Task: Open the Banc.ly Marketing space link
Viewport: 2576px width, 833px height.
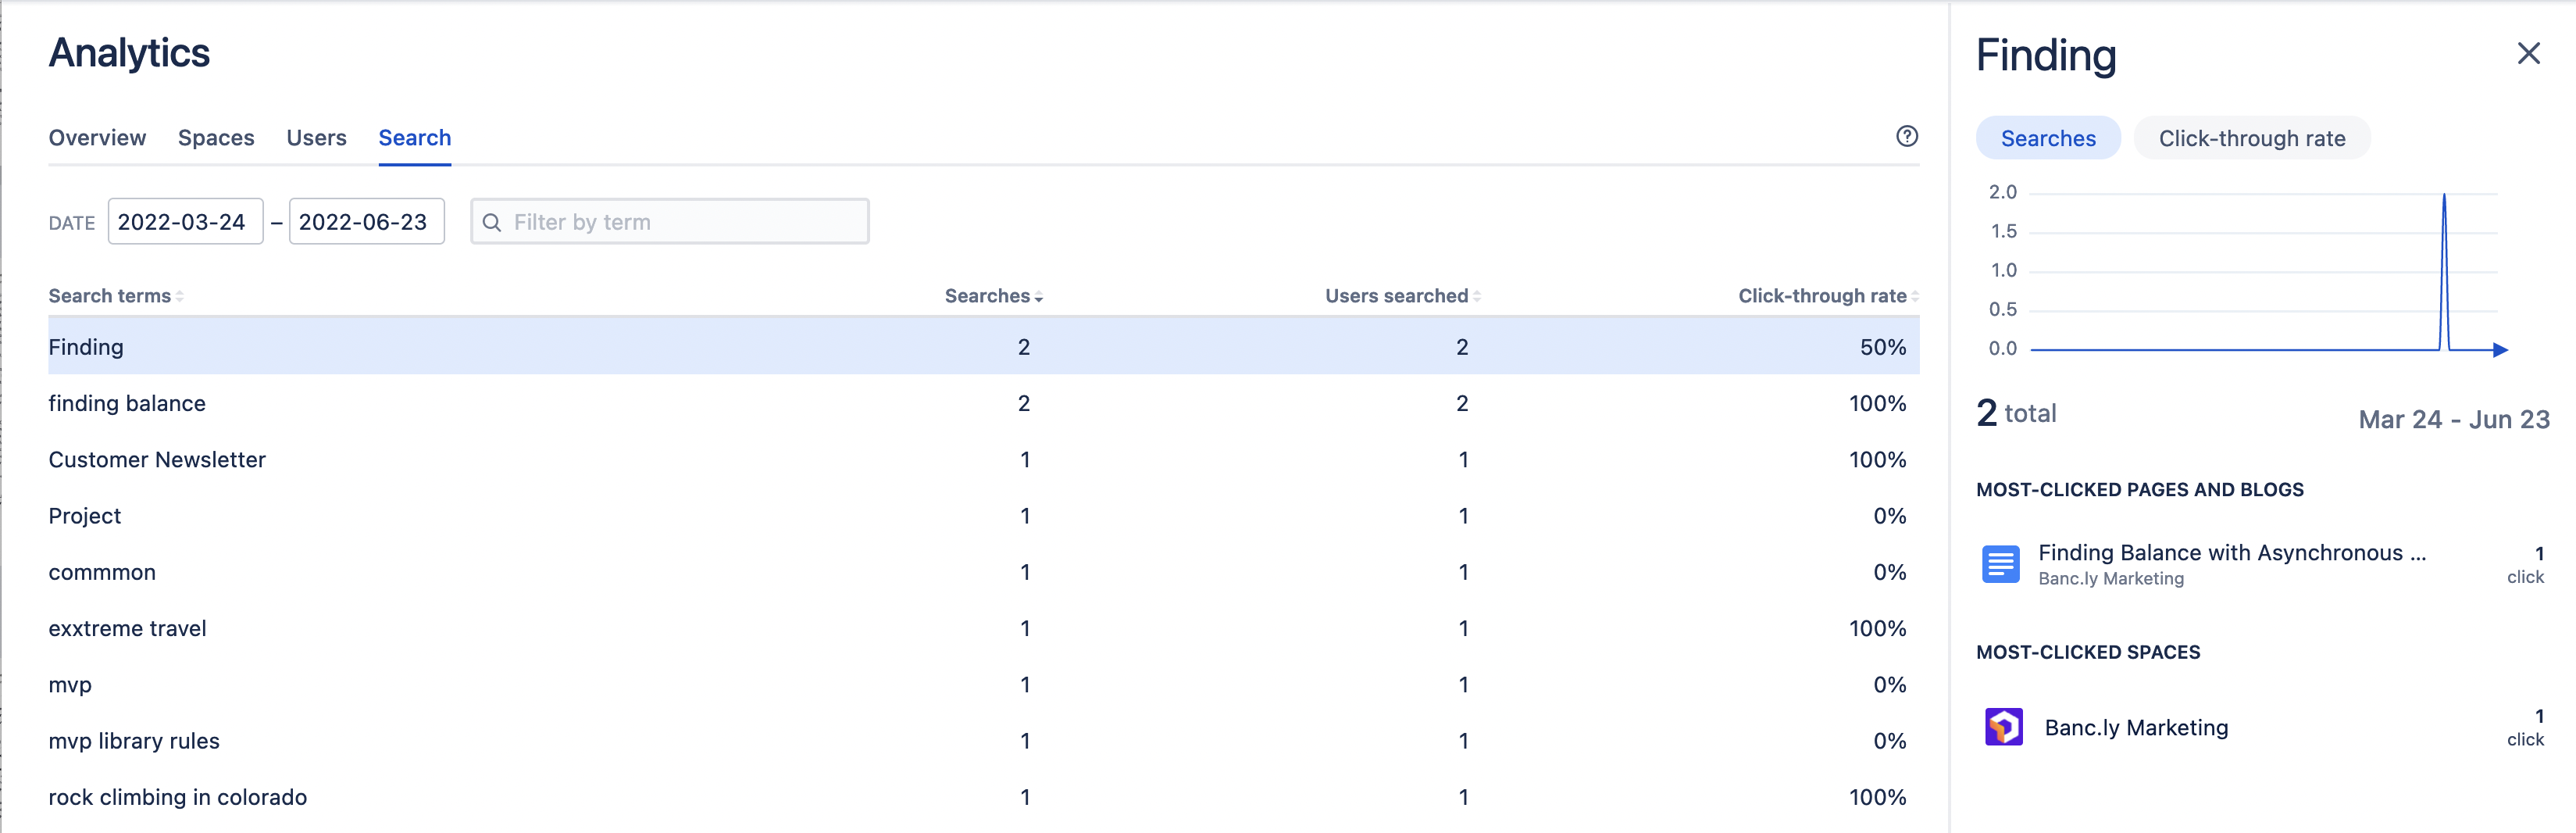Action: click(2136, 727)
